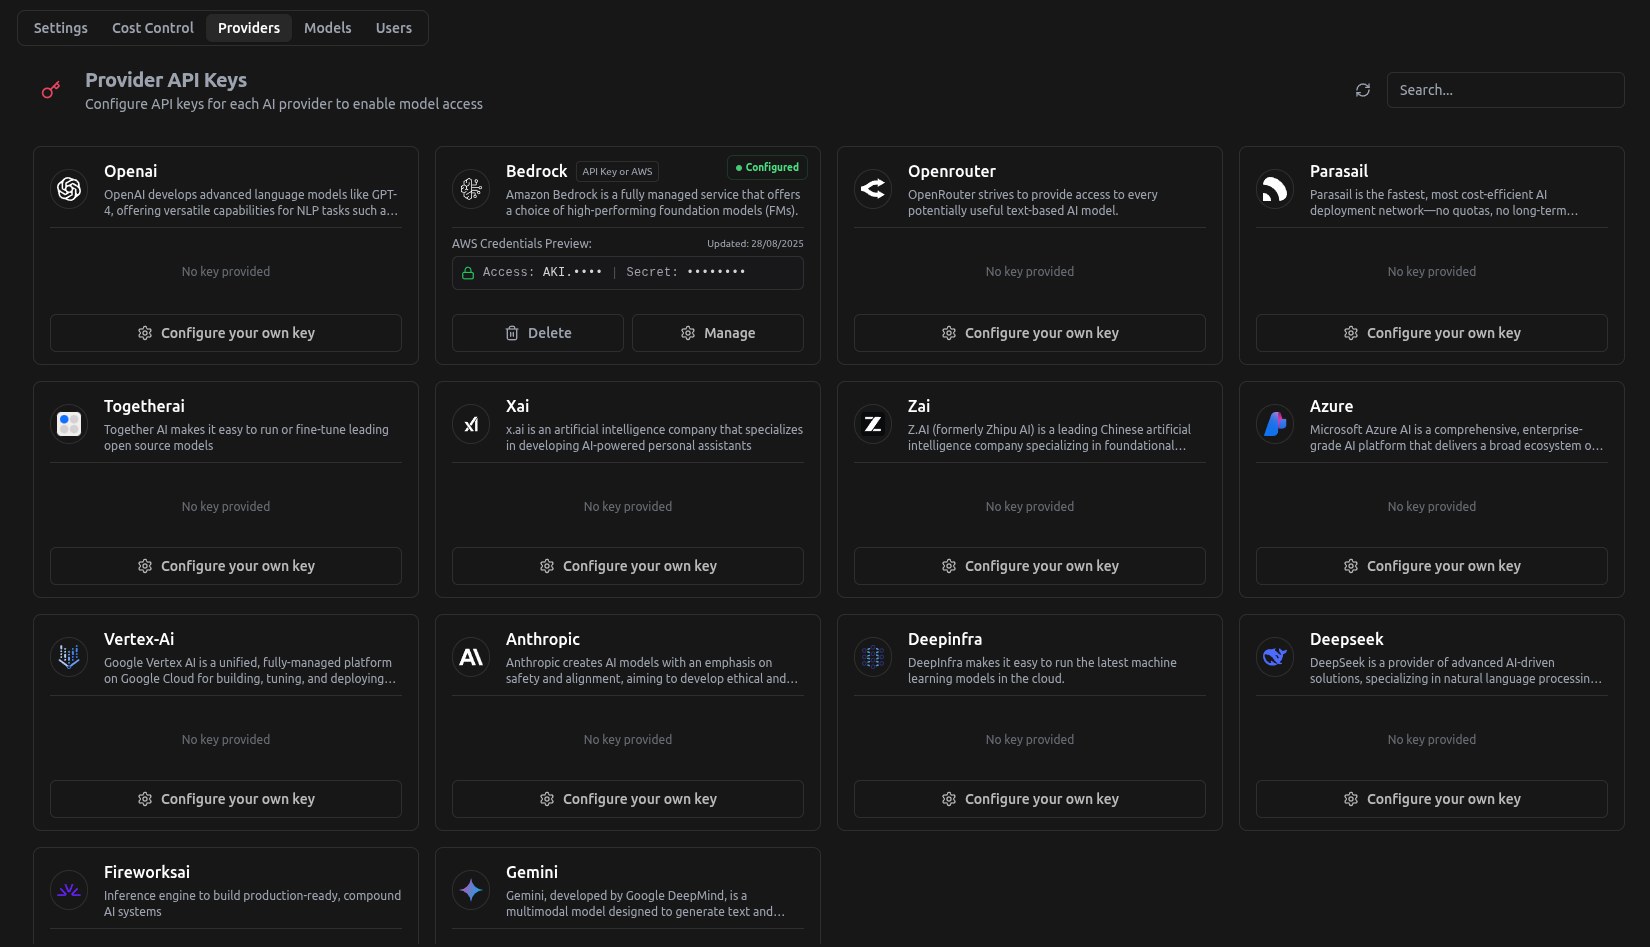Configure your own key for Anthropic
The height and width of the screenshot is (947, 1650).
(x=628, y=799)
